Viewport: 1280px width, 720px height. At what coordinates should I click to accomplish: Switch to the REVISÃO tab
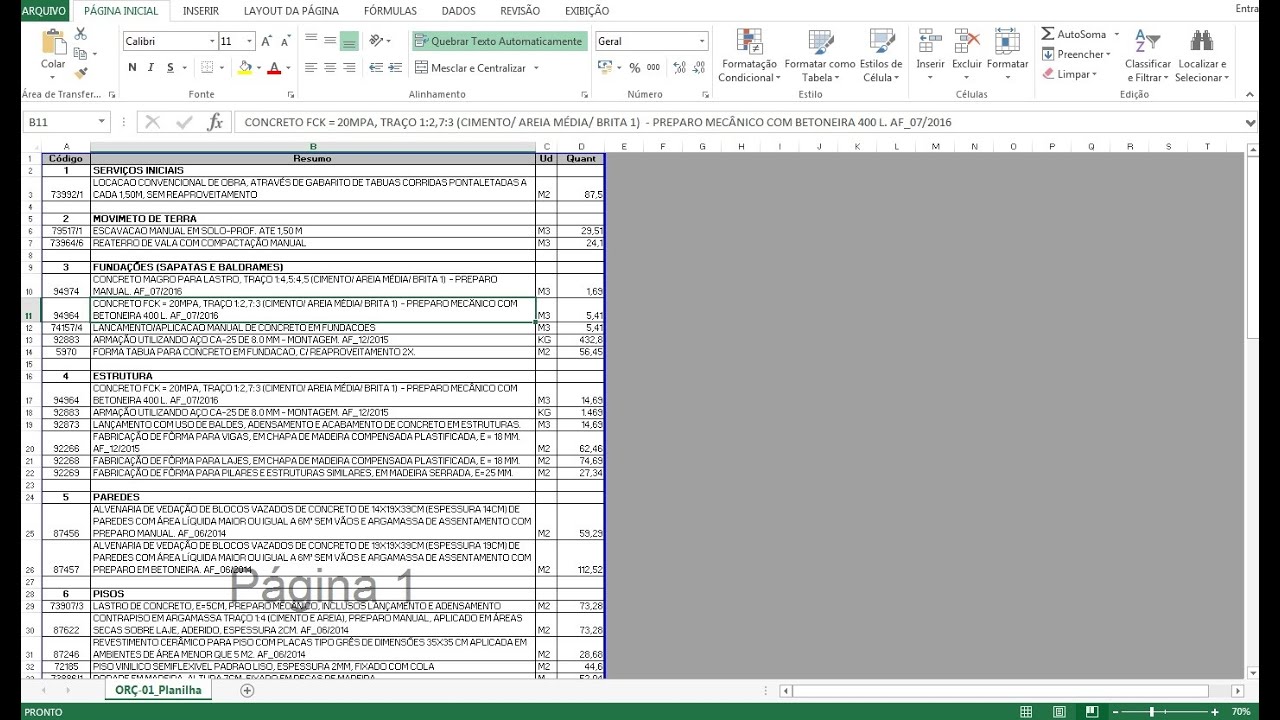click(520, 11)
